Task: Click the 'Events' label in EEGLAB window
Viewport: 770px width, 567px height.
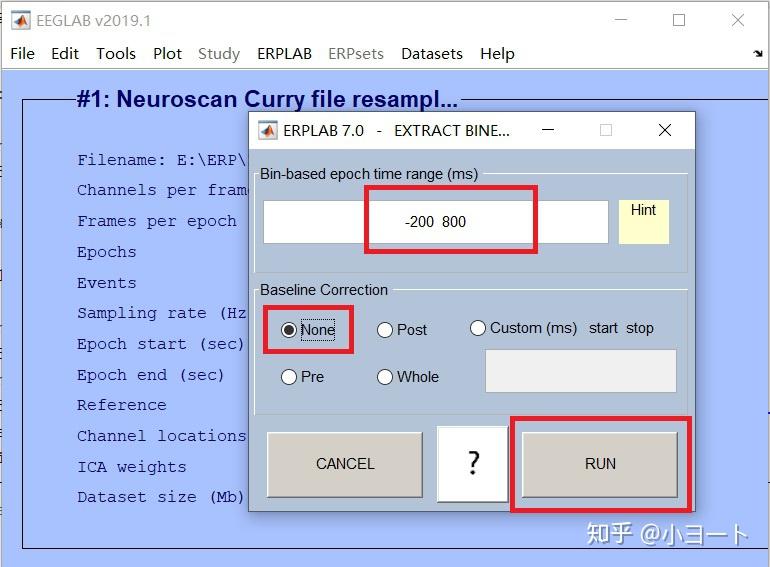Action: pyautogui.click(x=107, y=283)
